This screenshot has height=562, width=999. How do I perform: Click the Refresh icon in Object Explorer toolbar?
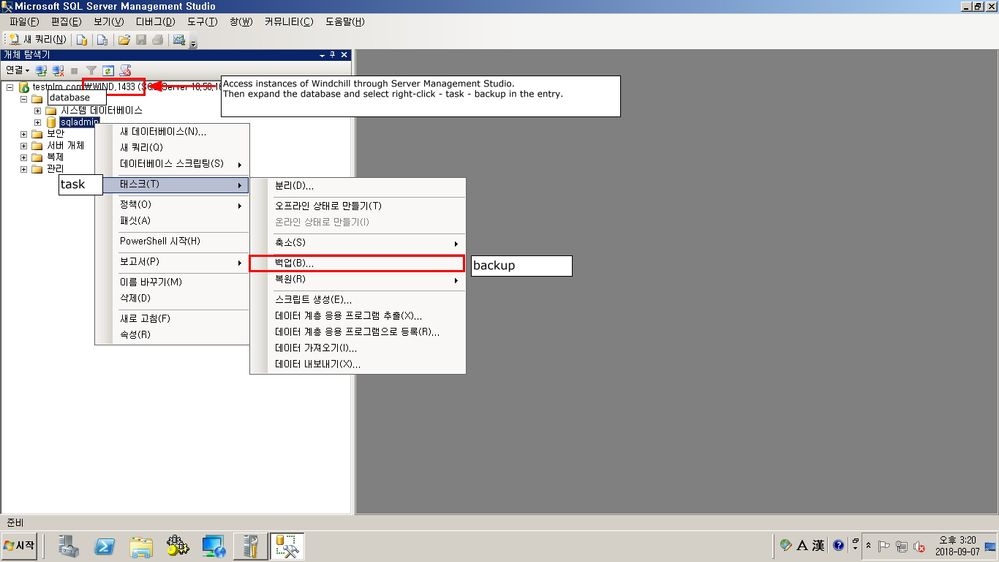108,70
